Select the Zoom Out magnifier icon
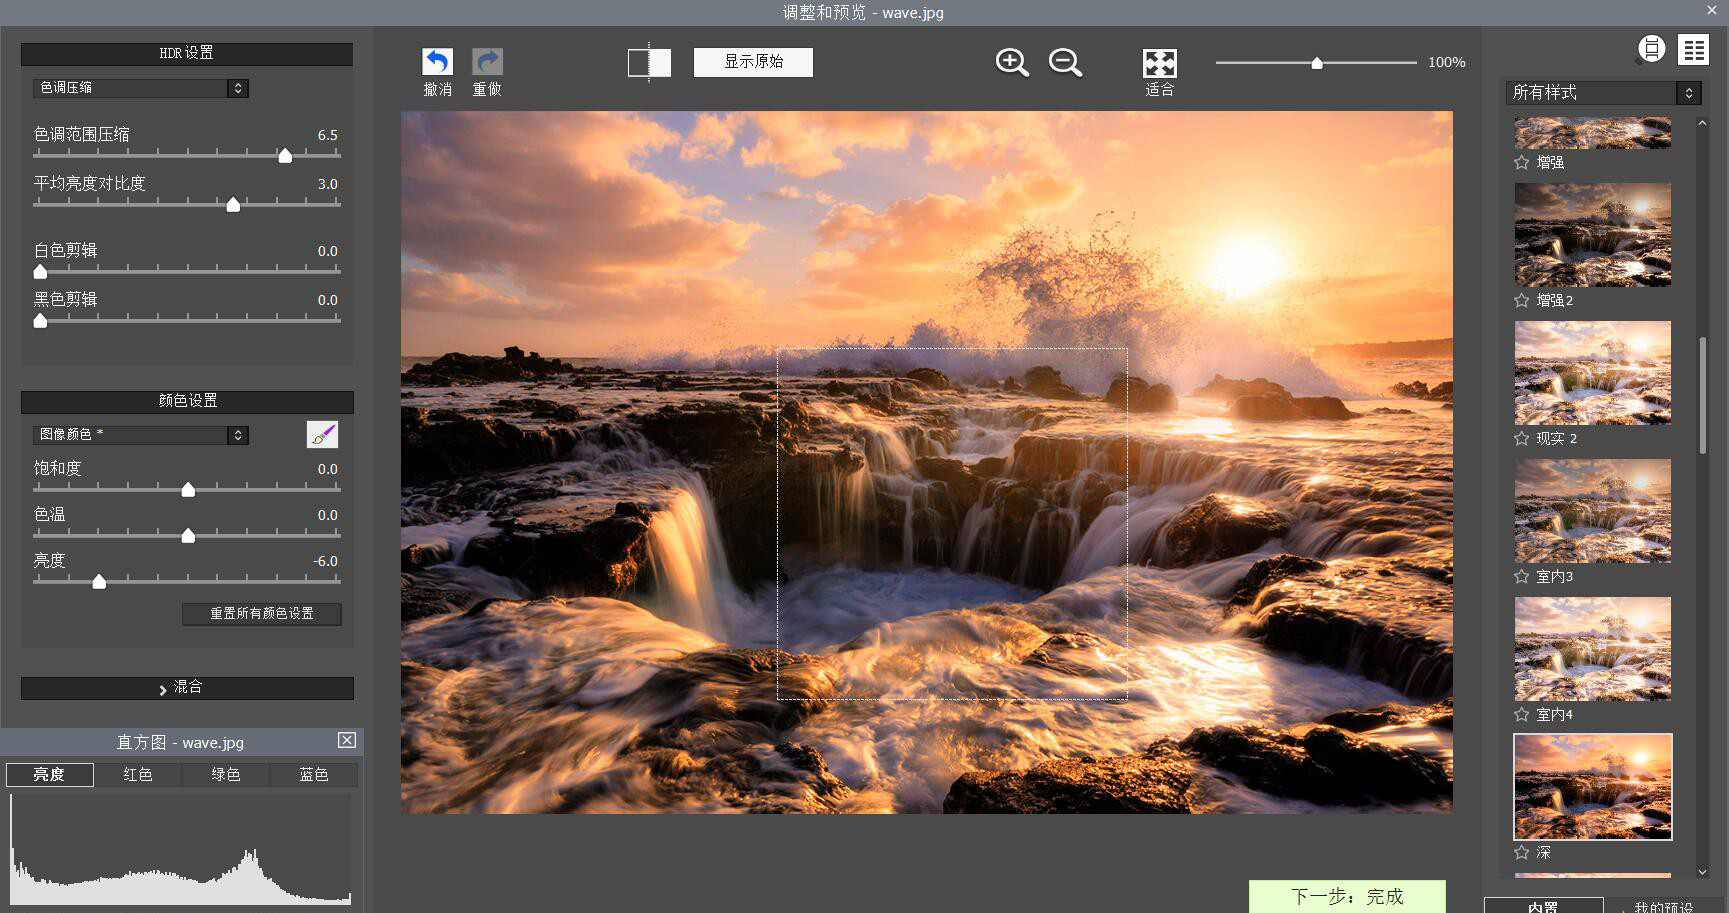This screenshot has height=913, width=1729. (1065, 62)
